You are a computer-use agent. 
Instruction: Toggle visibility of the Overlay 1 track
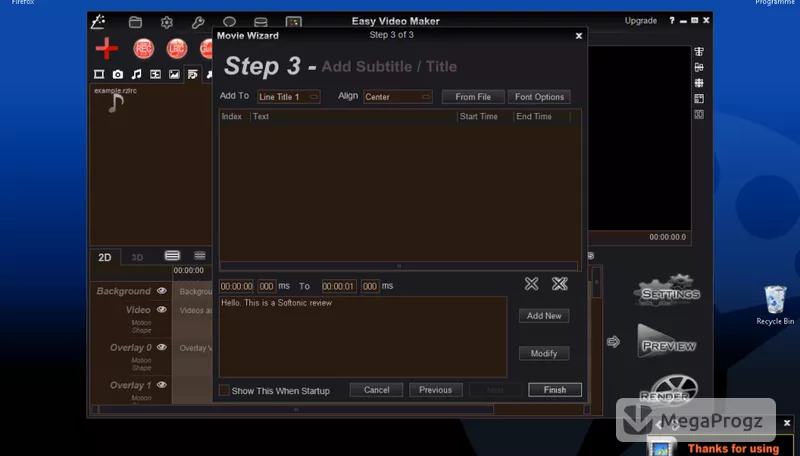tap(162, 385)
